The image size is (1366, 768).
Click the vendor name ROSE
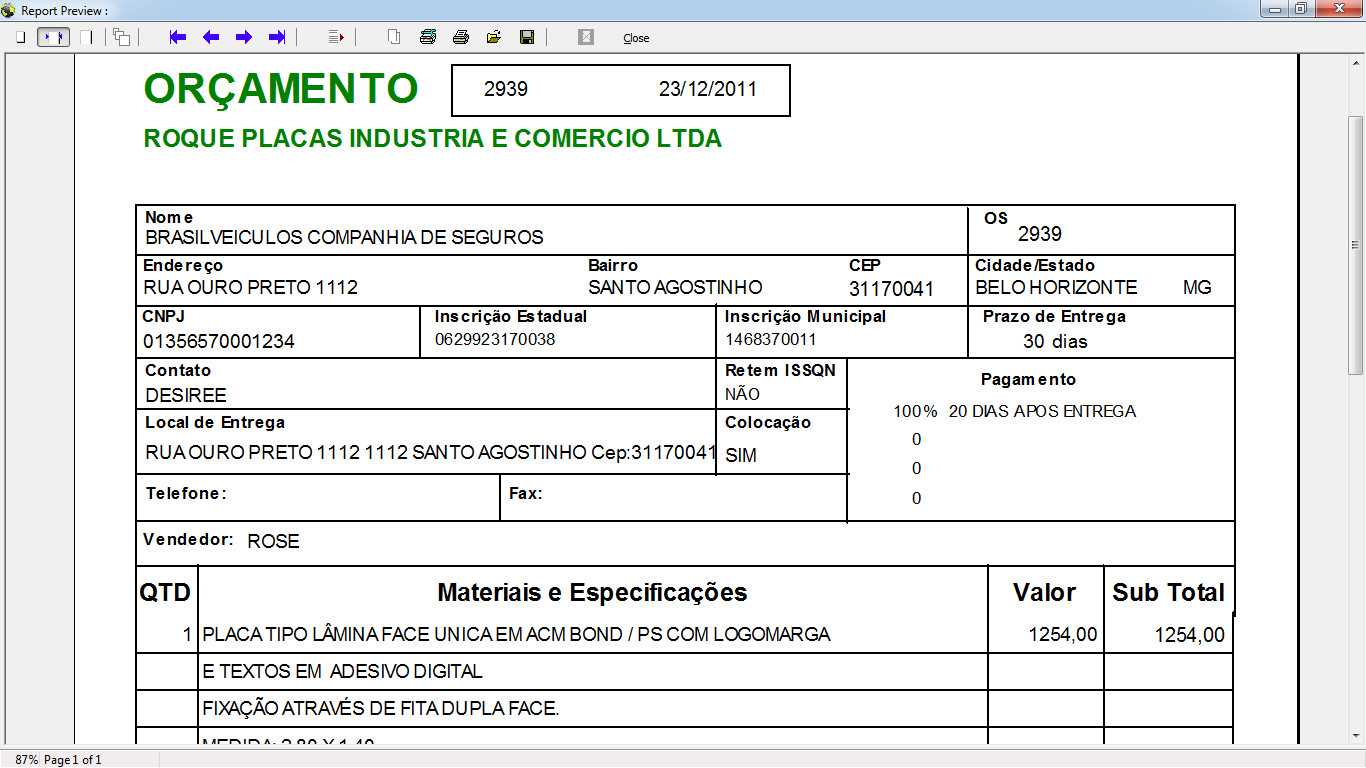(x=274, y=542)
